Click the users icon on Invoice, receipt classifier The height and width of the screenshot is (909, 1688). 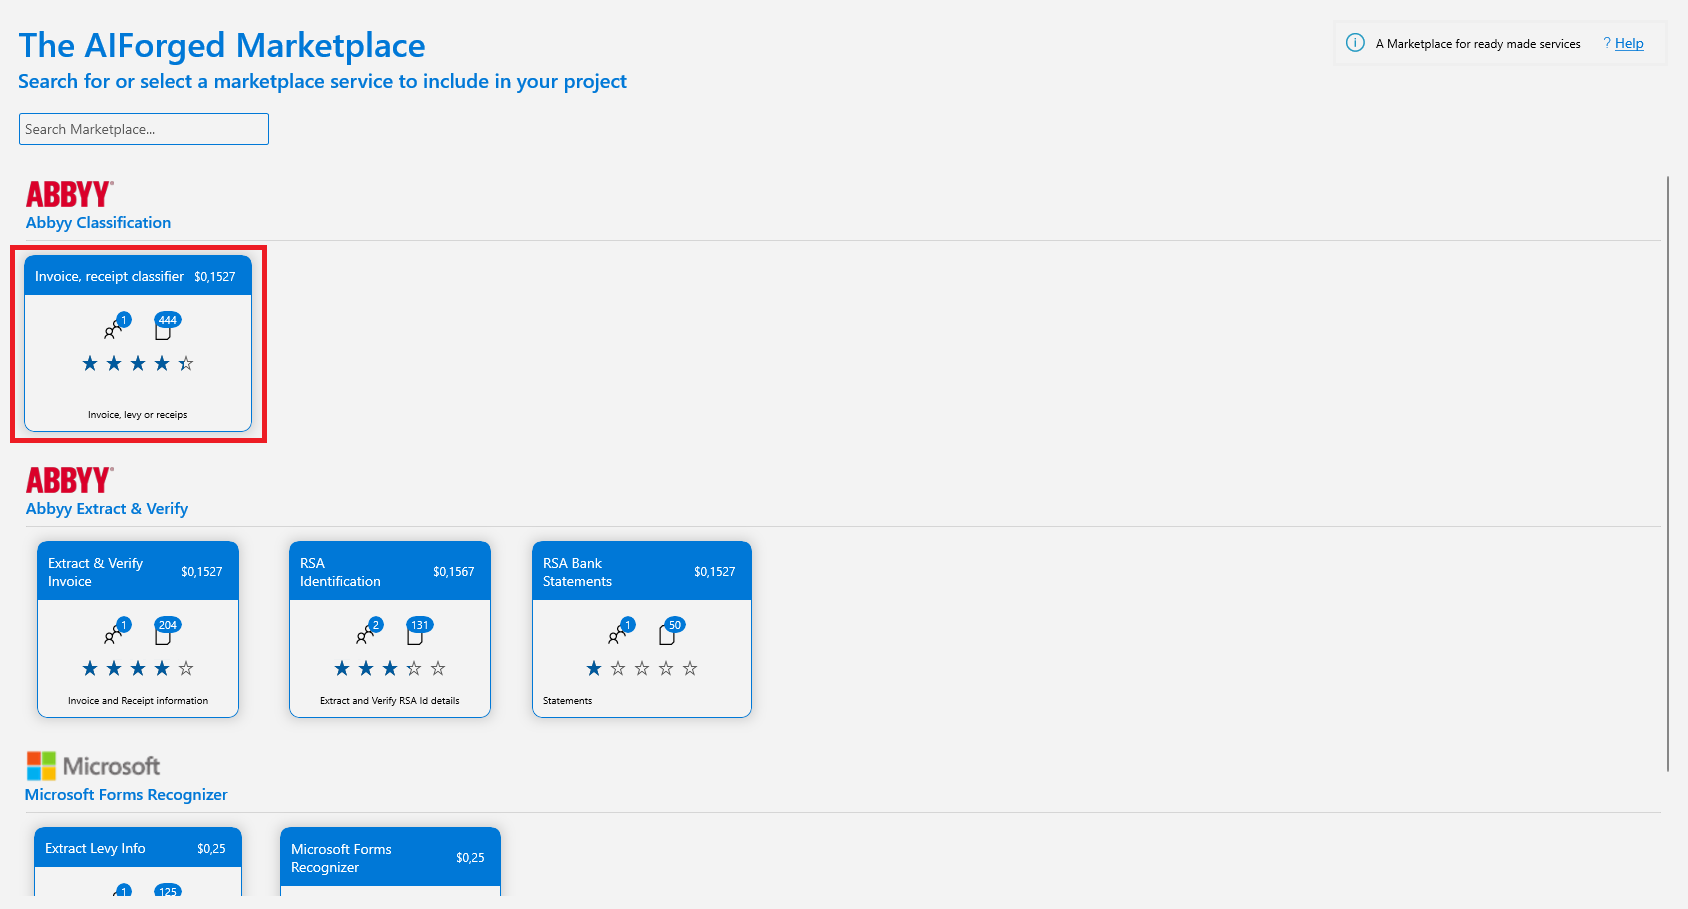click(117, 327)
